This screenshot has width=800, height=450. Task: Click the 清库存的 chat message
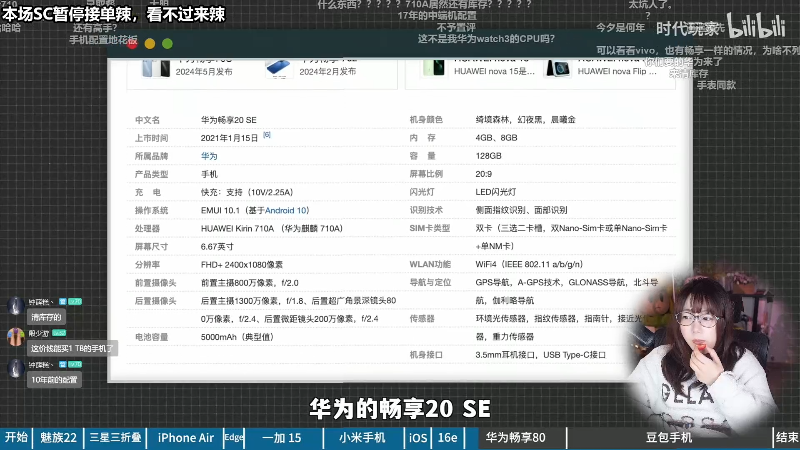pos(46,317)
